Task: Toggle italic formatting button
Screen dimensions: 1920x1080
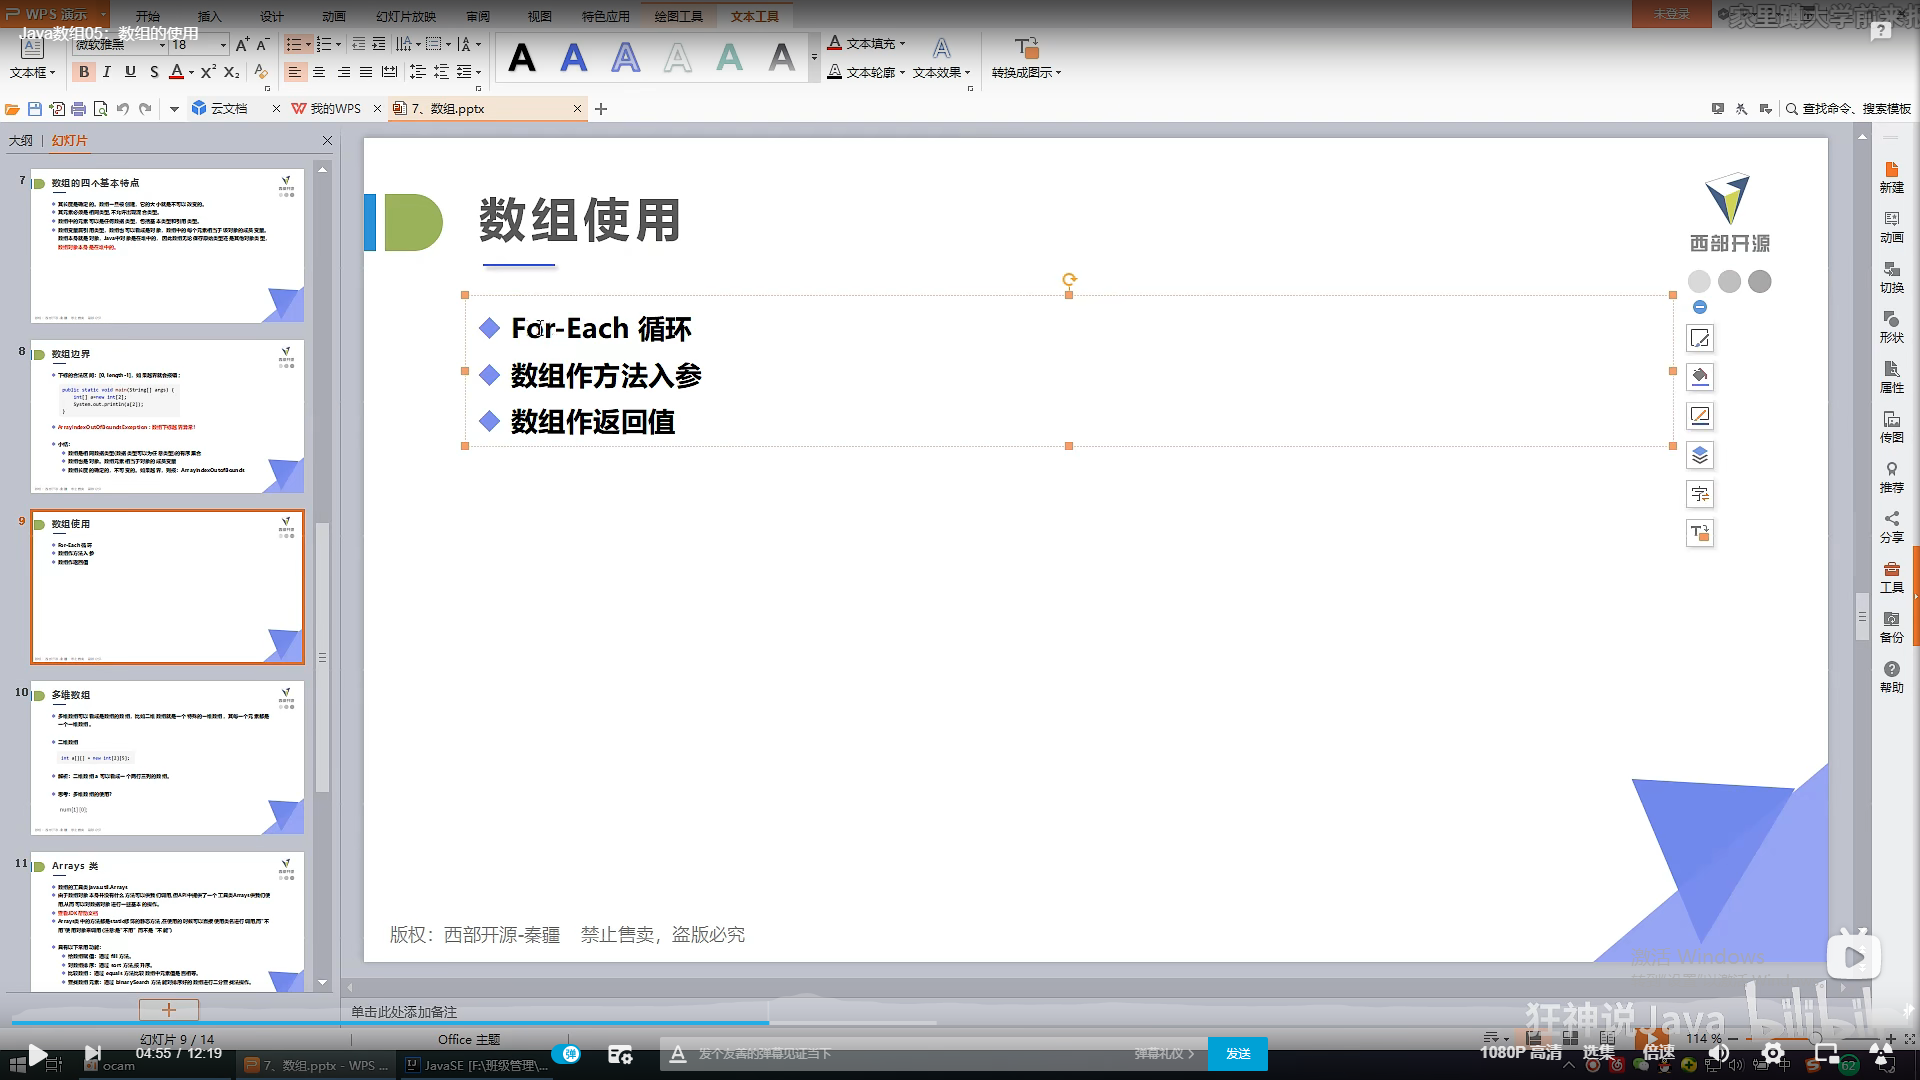Action: tap(107, 72)
